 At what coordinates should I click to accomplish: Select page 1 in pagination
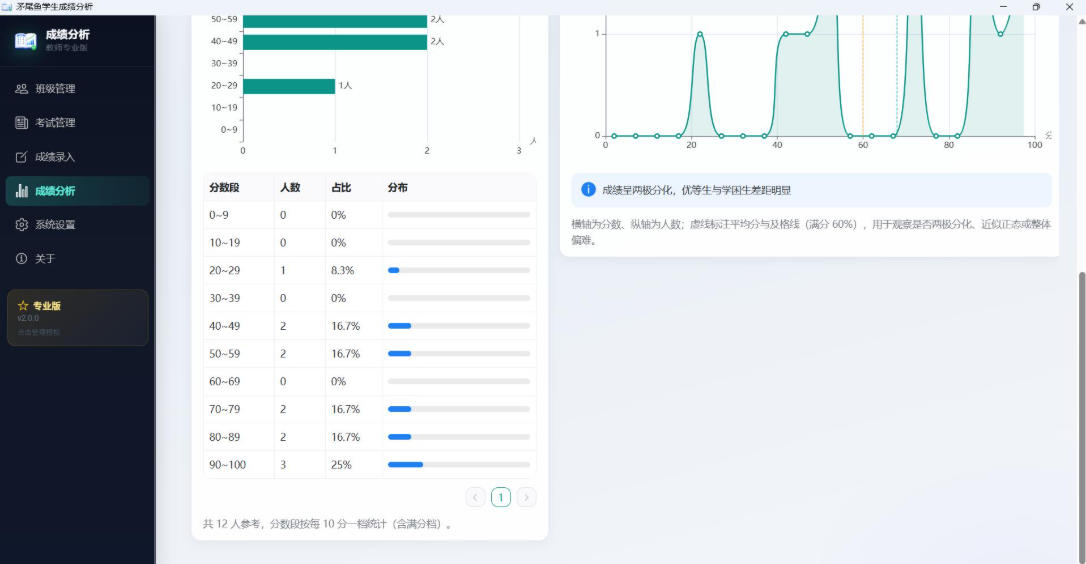point(501,497)
